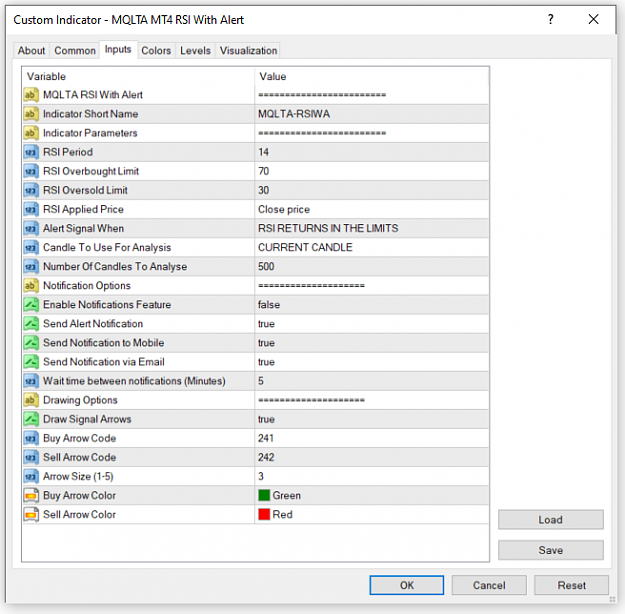This screenshot has width=625, height=614.
Task: Edit the RSI Period value 14
Action: (x=371, y=152)
